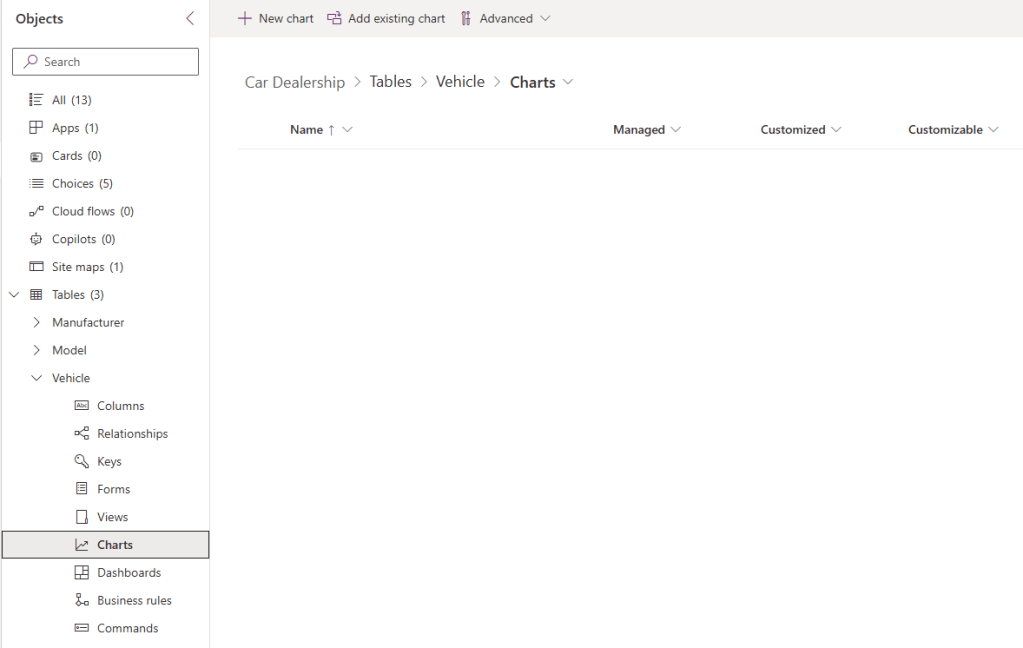Open the Name column sort dropdown
Viewport: 1023px width, 648px height.
point(343,129)
